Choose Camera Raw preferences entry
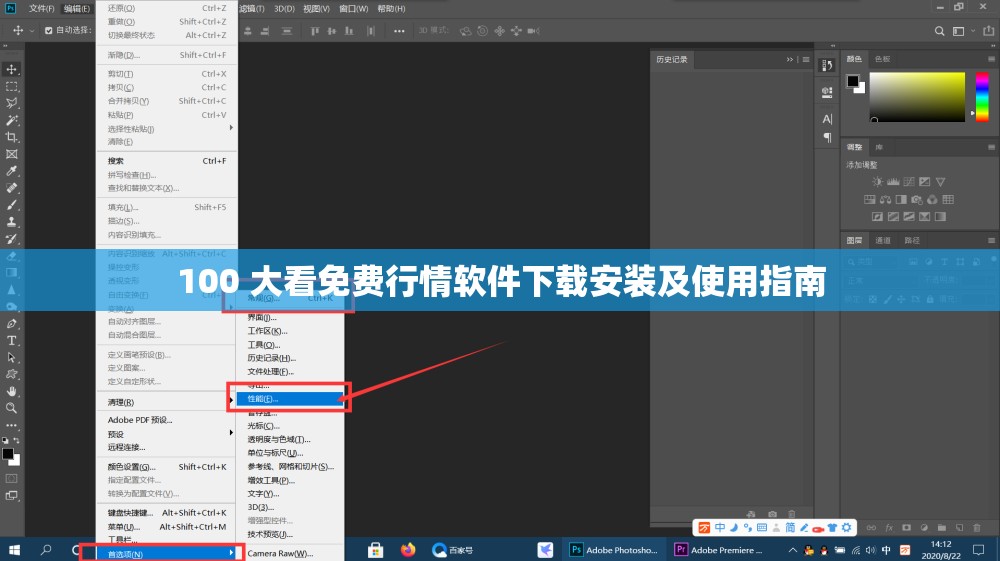The image size is (1000, 561). [x=290, y=553]
